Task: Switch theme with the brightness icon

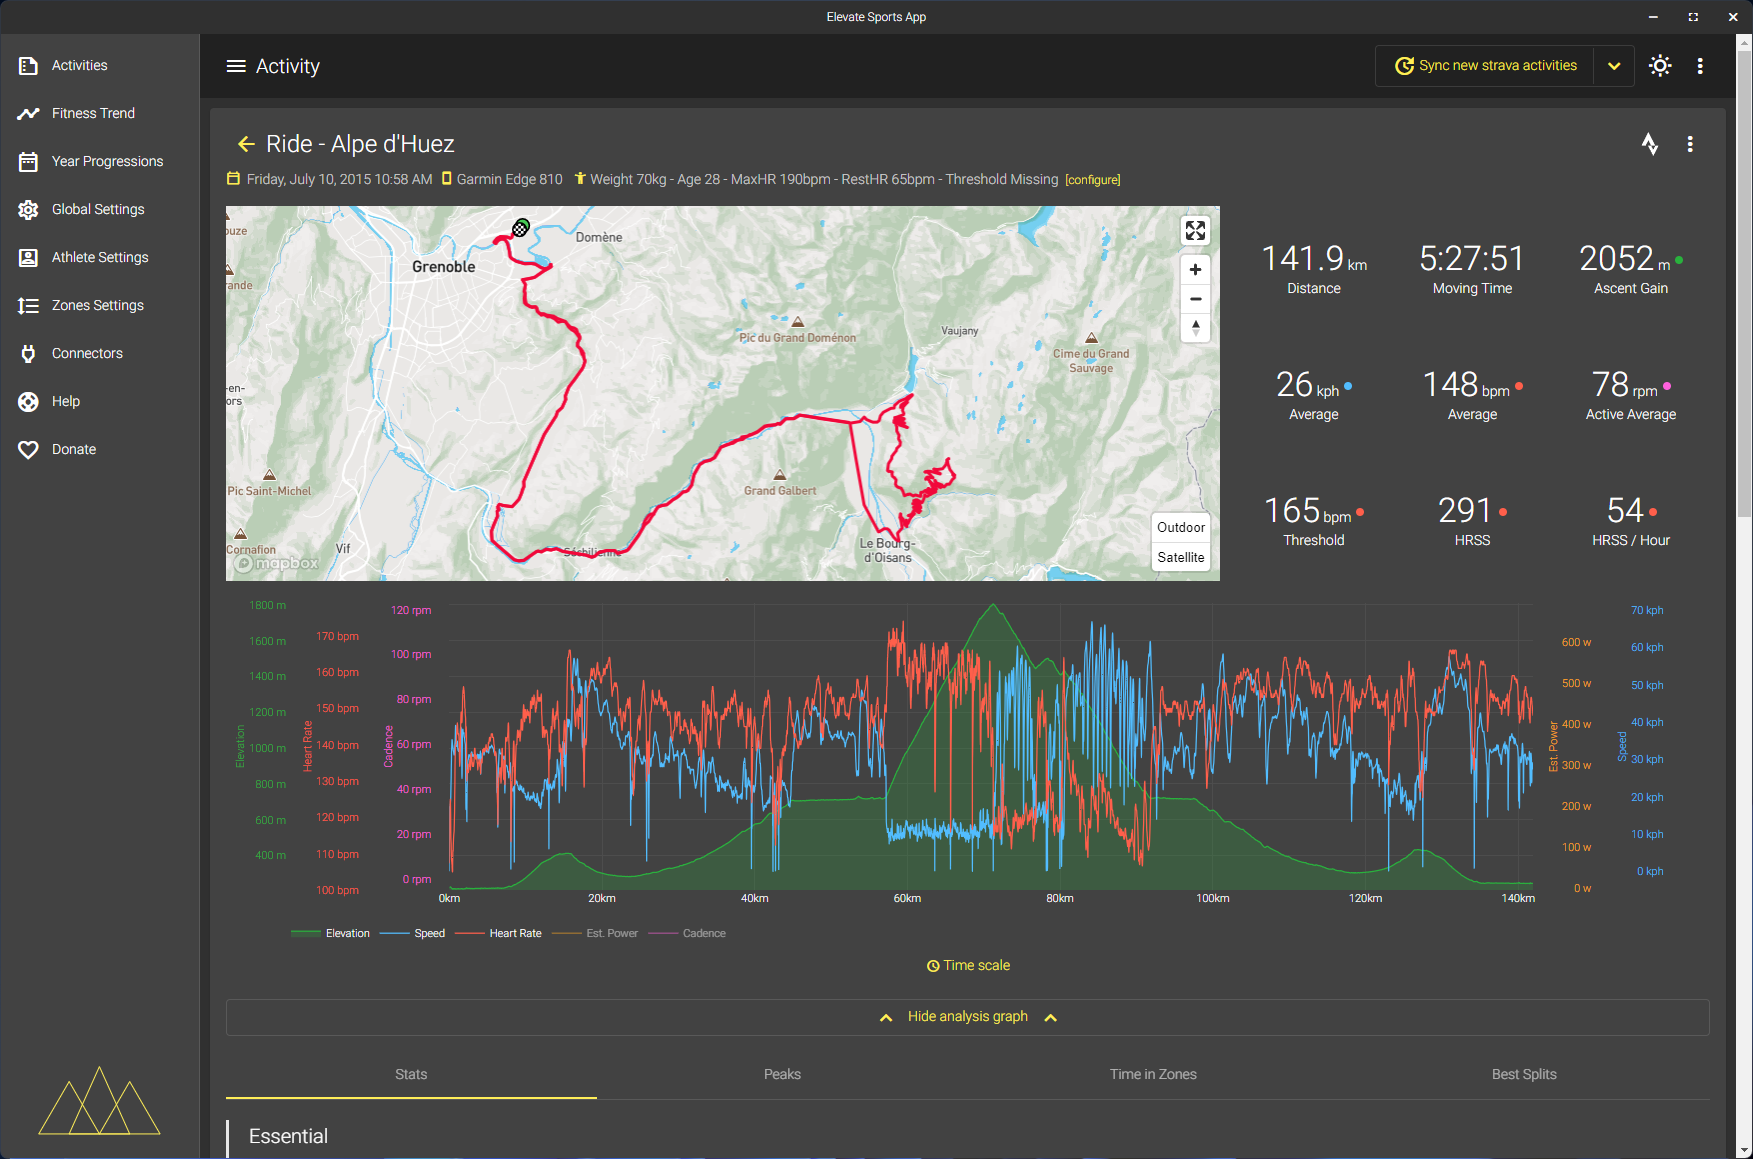Action: [1660, 66]
